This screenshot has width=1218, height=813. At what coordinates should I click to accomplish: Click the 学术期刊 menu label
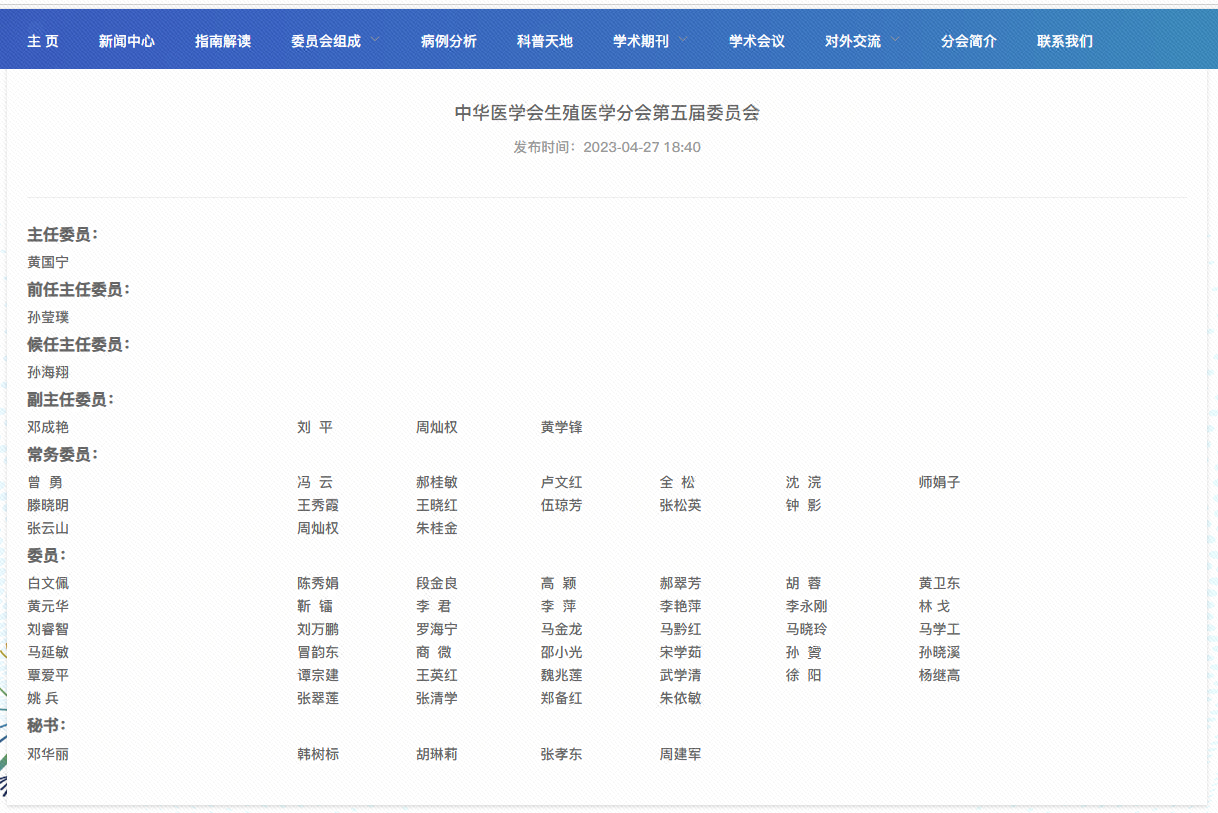(x=640, y=41)
